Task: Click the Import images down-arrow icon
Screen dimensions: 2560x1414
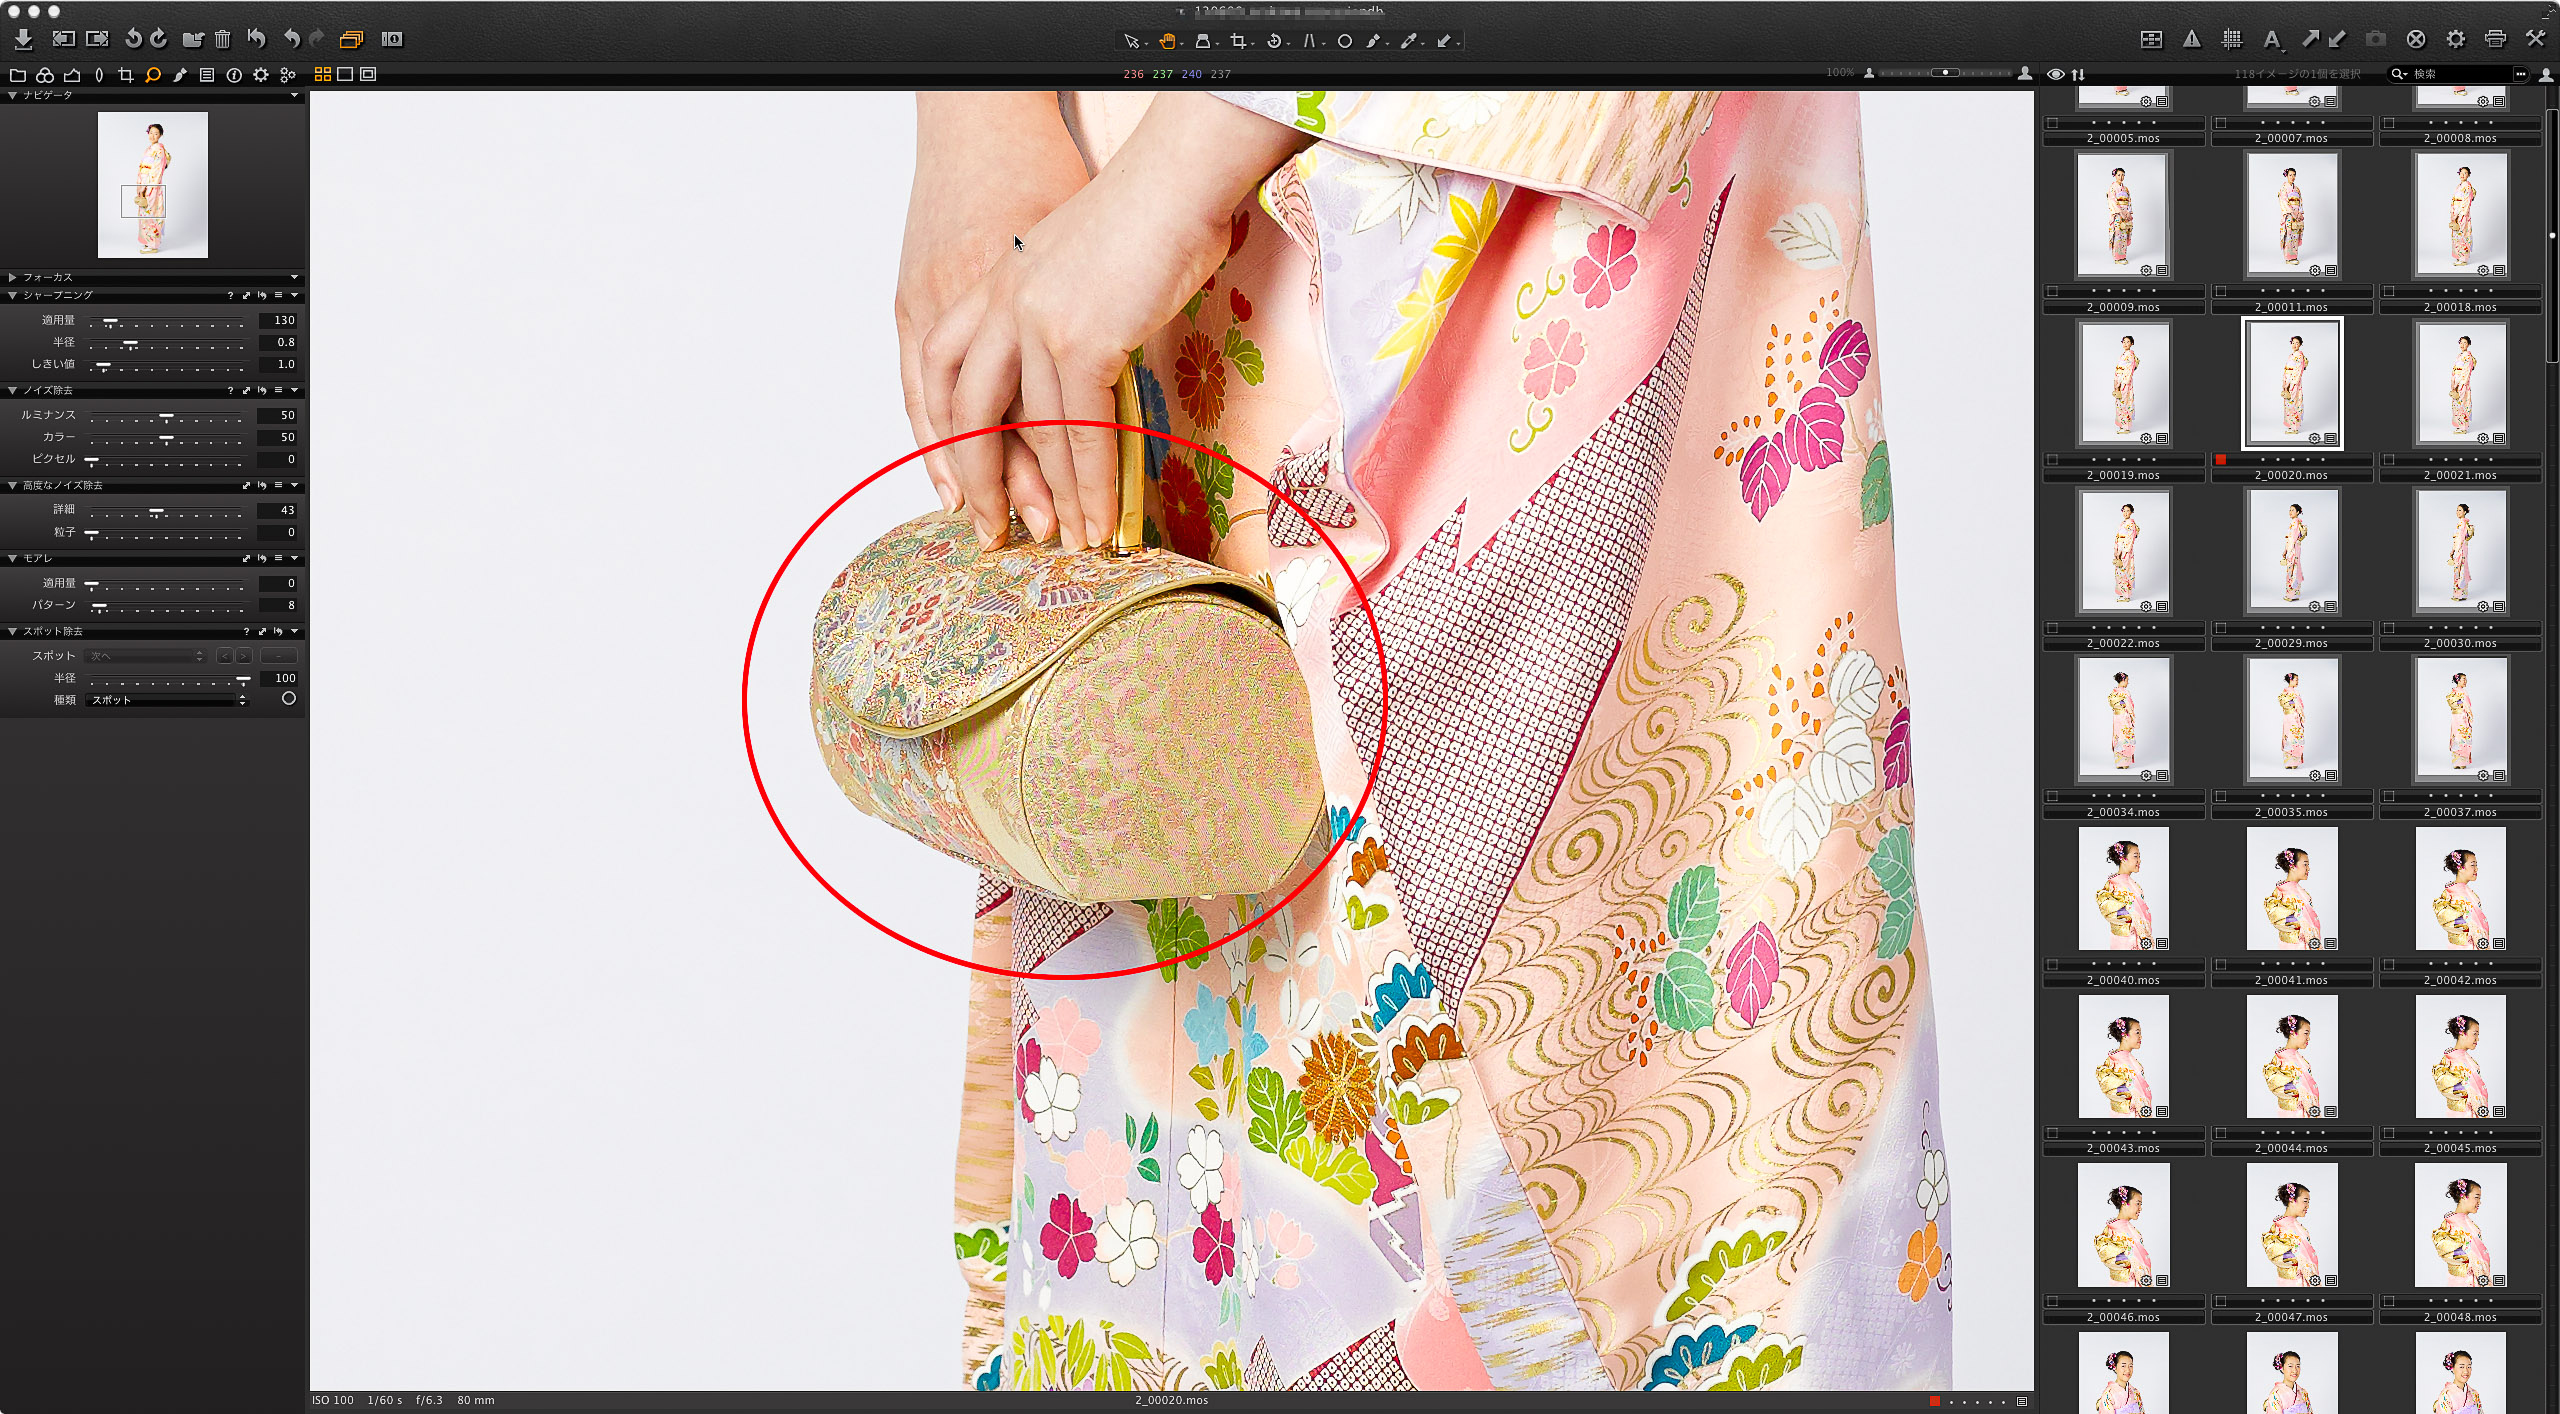Action: (23, 39)
